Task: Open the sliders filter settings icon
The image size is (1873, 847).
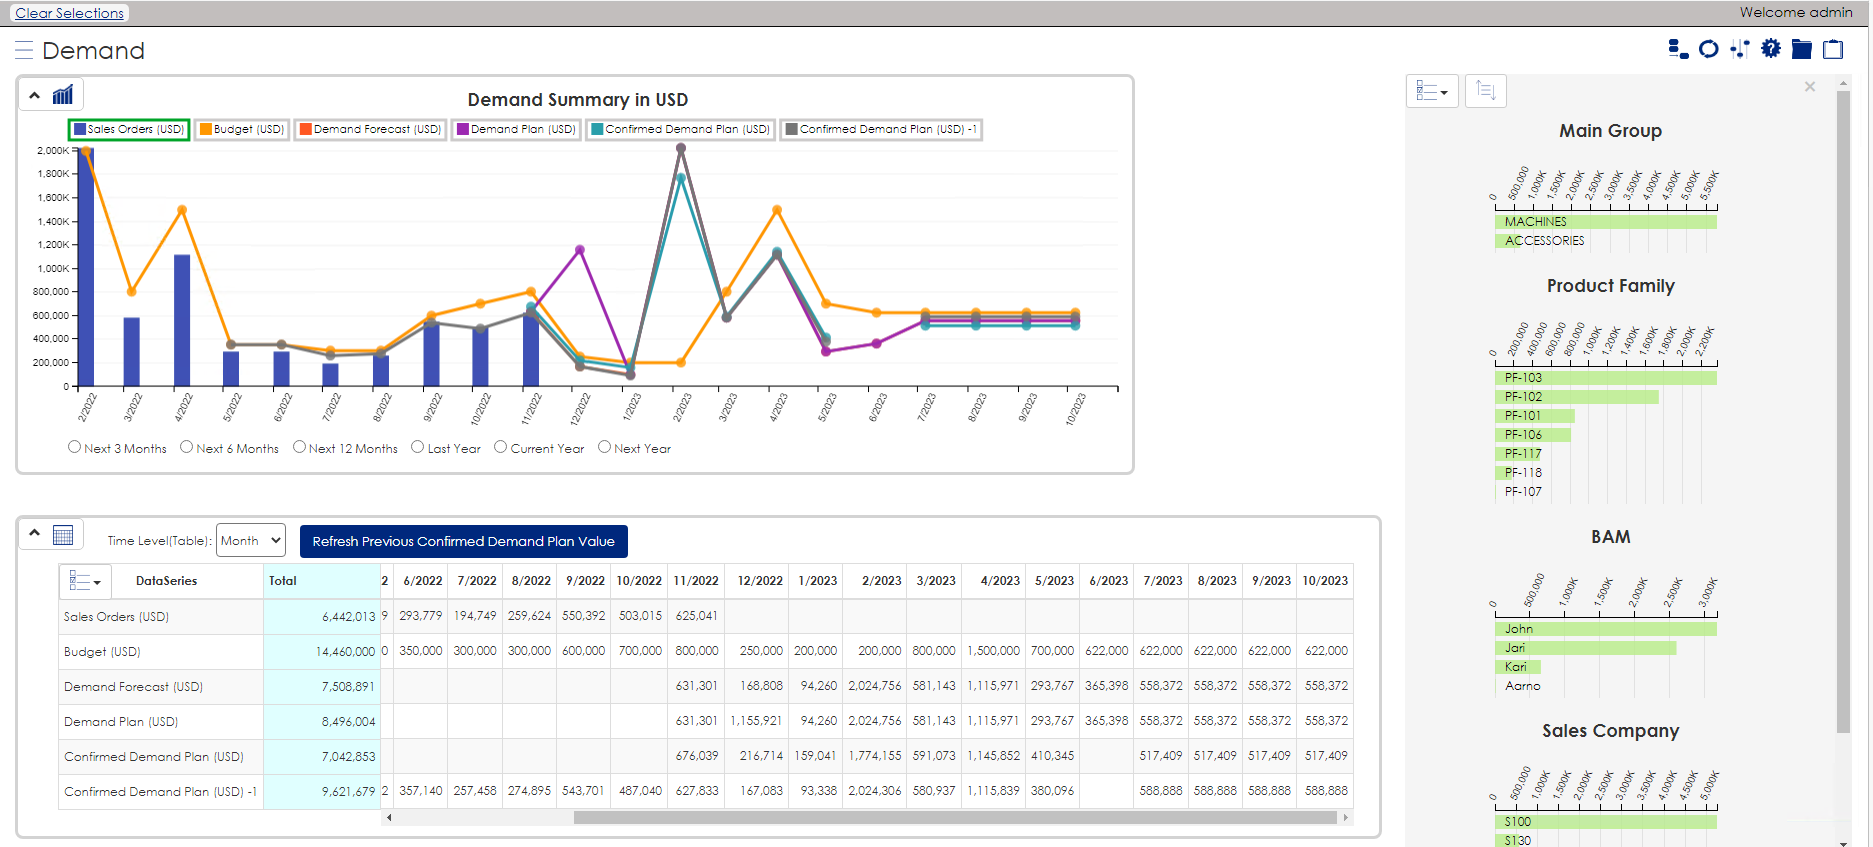Action: tap(1740, 49)
